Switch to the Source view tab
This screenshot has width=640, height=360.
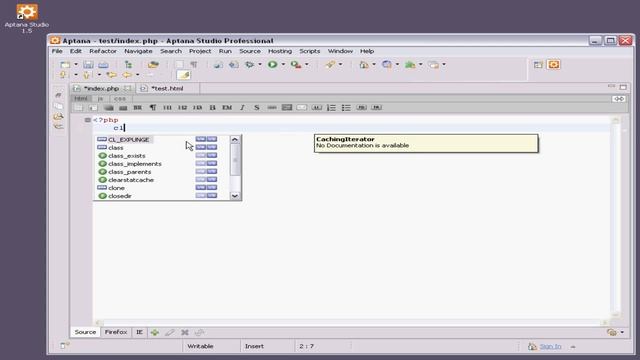[x=85, y=332]
